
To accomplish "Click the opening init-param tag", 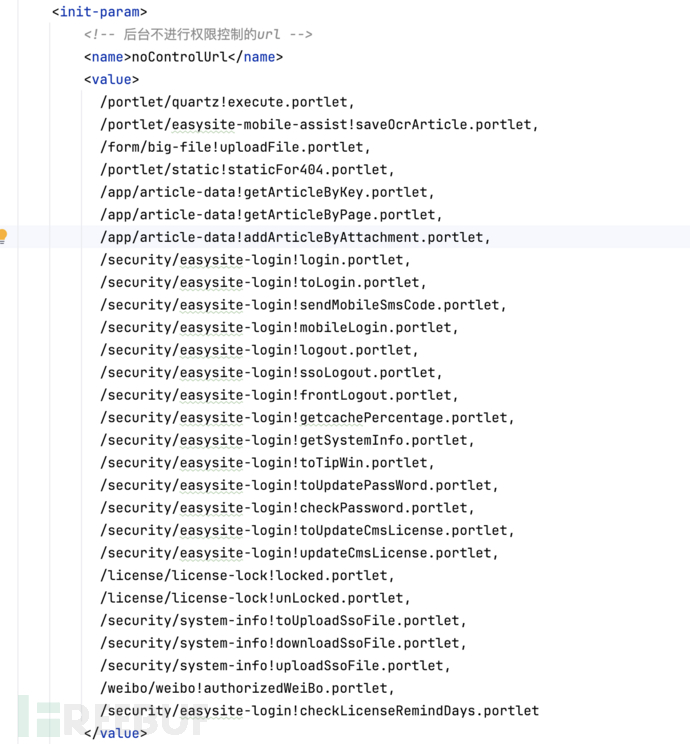I will pos(99,12).
